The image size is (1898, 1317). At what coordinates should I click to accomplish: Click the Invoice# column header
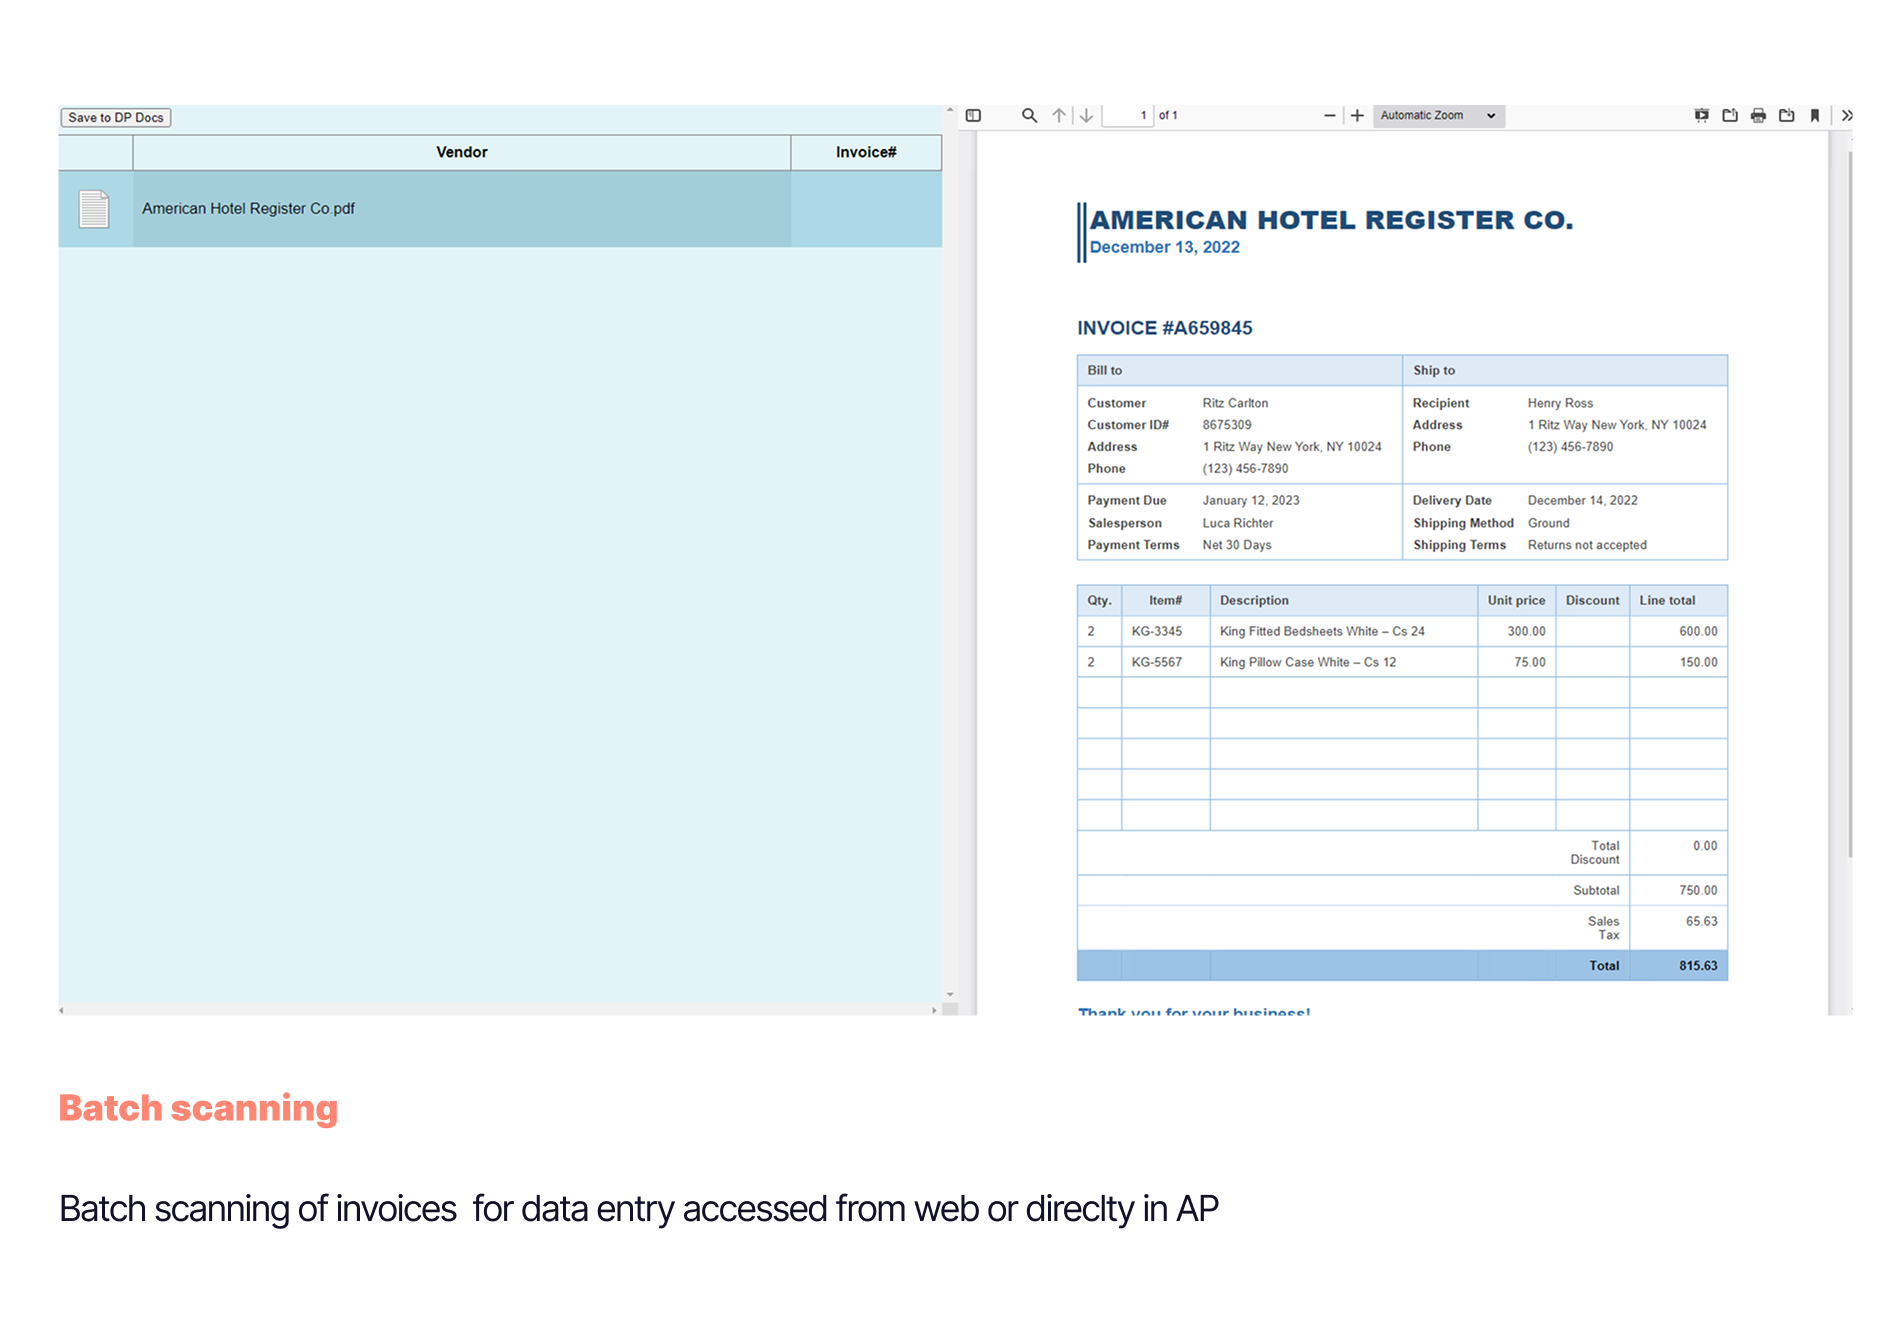click(x=866, y=152)
